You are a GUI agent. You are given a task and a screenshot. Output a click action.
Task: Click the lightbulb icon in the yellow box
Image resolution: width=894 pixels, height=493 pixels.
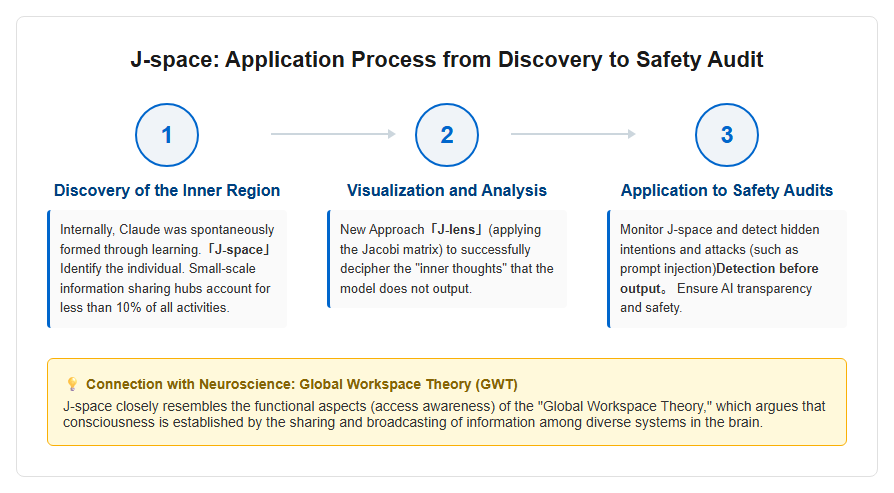pyautogui.click(x=72, y=384)
